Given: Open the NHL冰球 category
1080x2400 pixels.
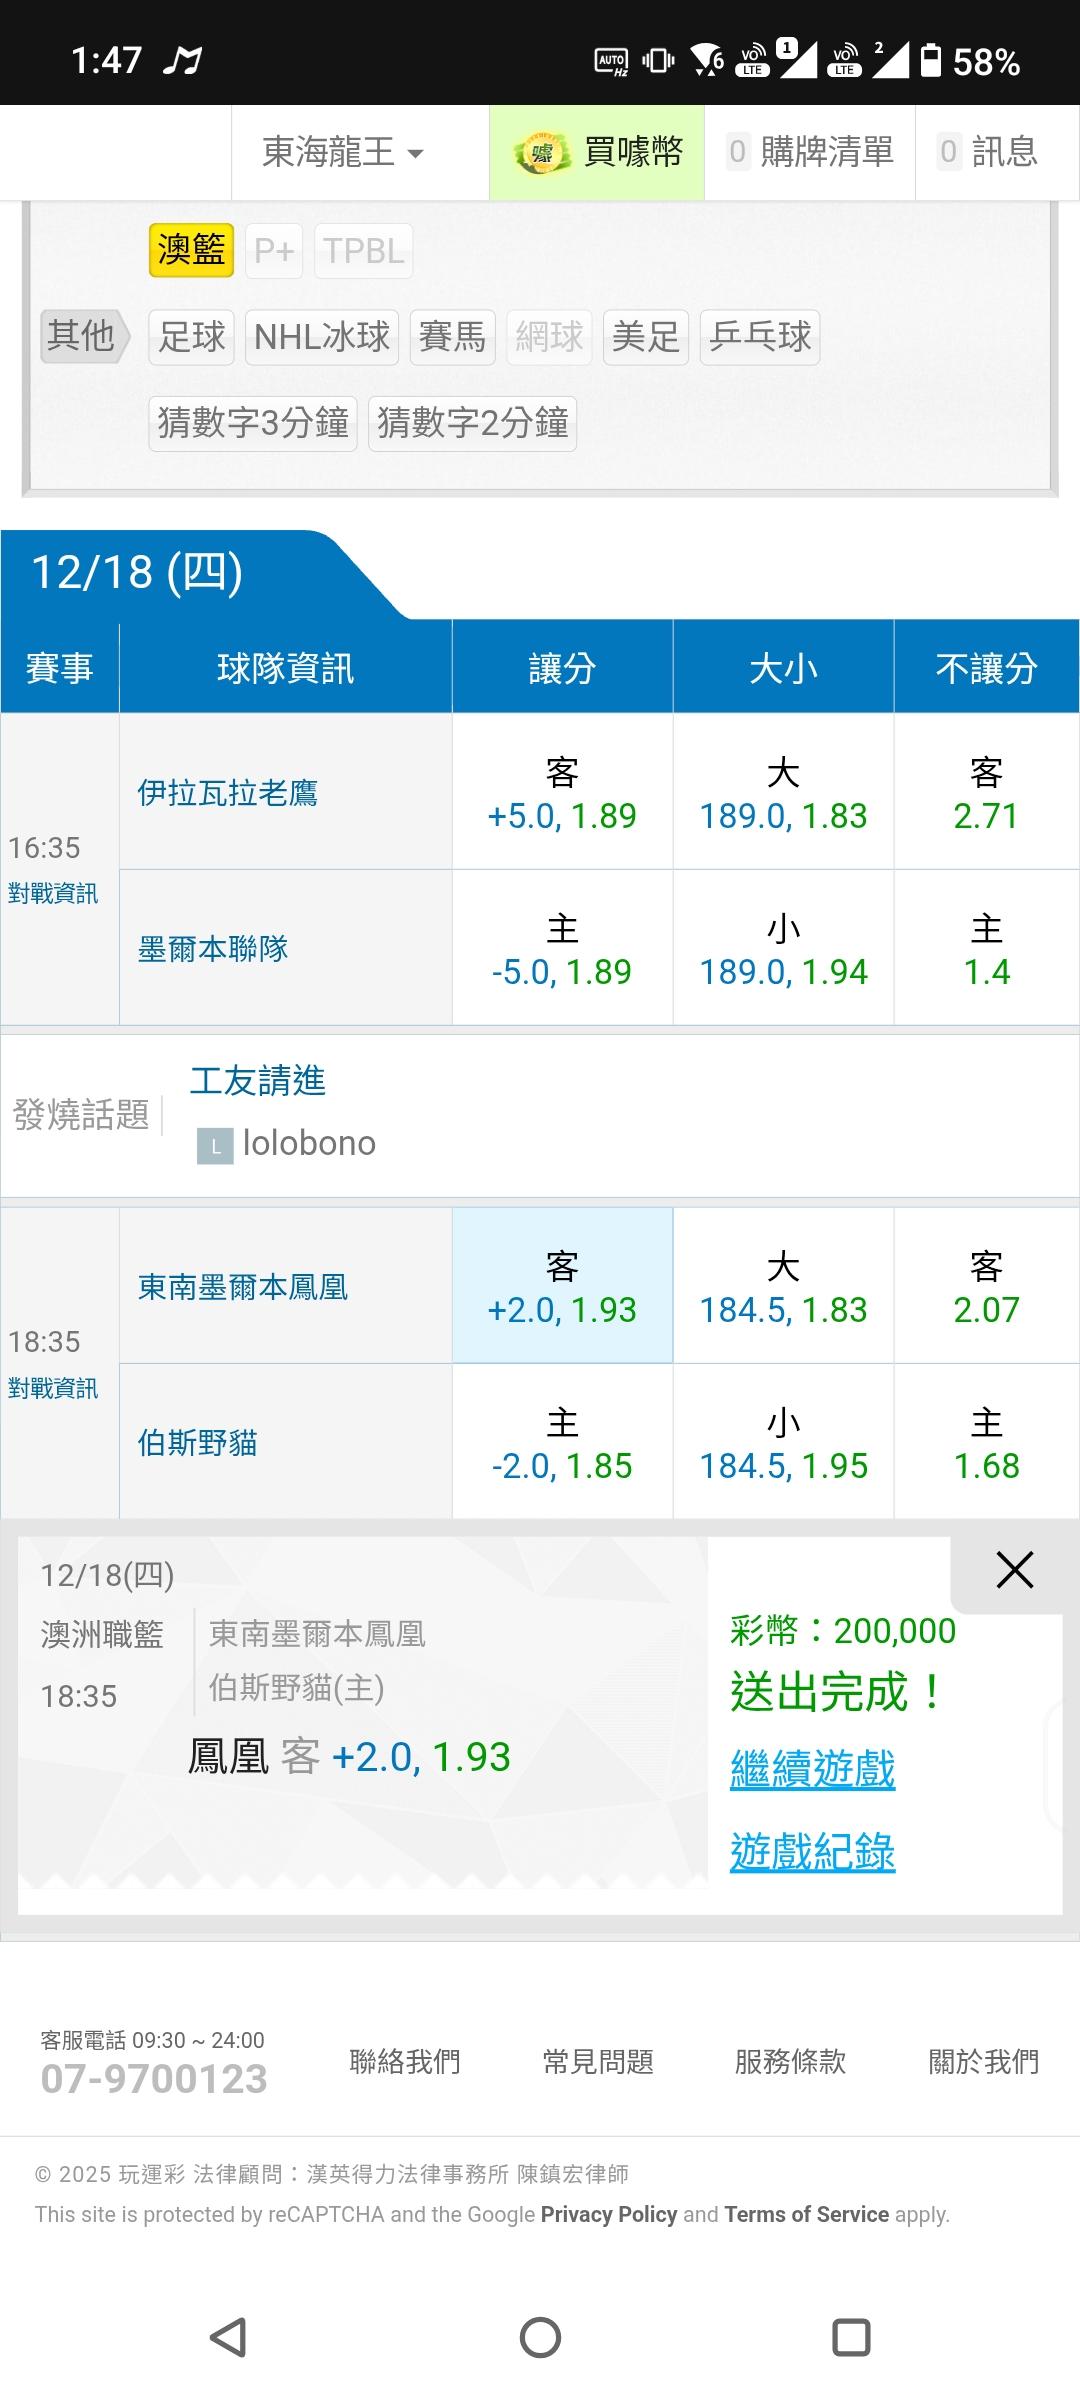Looking at the screenshot, I should coord(321,336).
